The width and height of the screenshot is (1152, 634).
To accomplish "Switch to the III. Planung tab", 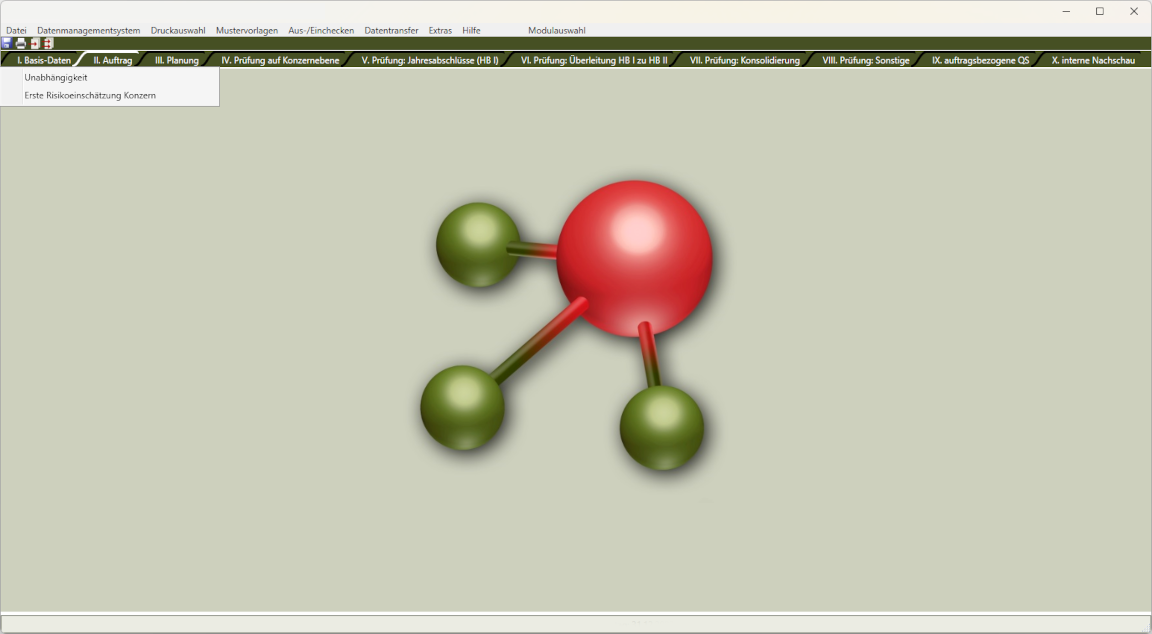I will (176, 61).
